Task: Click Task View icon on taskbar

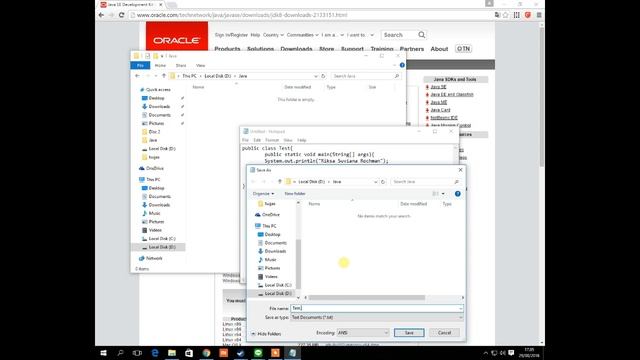Action: pyautogui.click(x=137, y=353)
